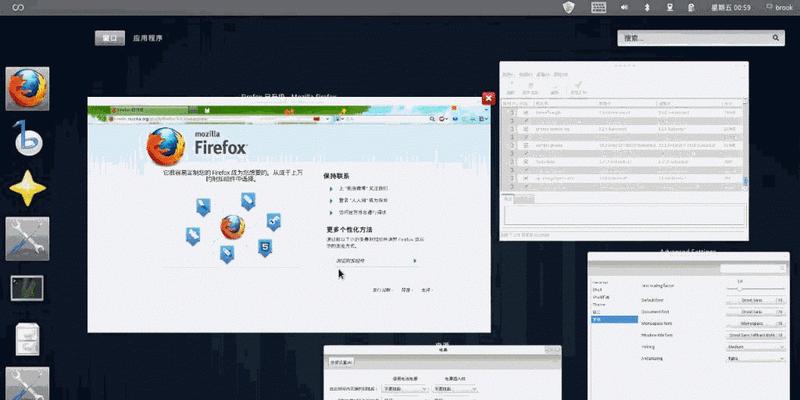Launch Firefox from the dash
Screen dimensions: 800x400
[x=28, y=89]
